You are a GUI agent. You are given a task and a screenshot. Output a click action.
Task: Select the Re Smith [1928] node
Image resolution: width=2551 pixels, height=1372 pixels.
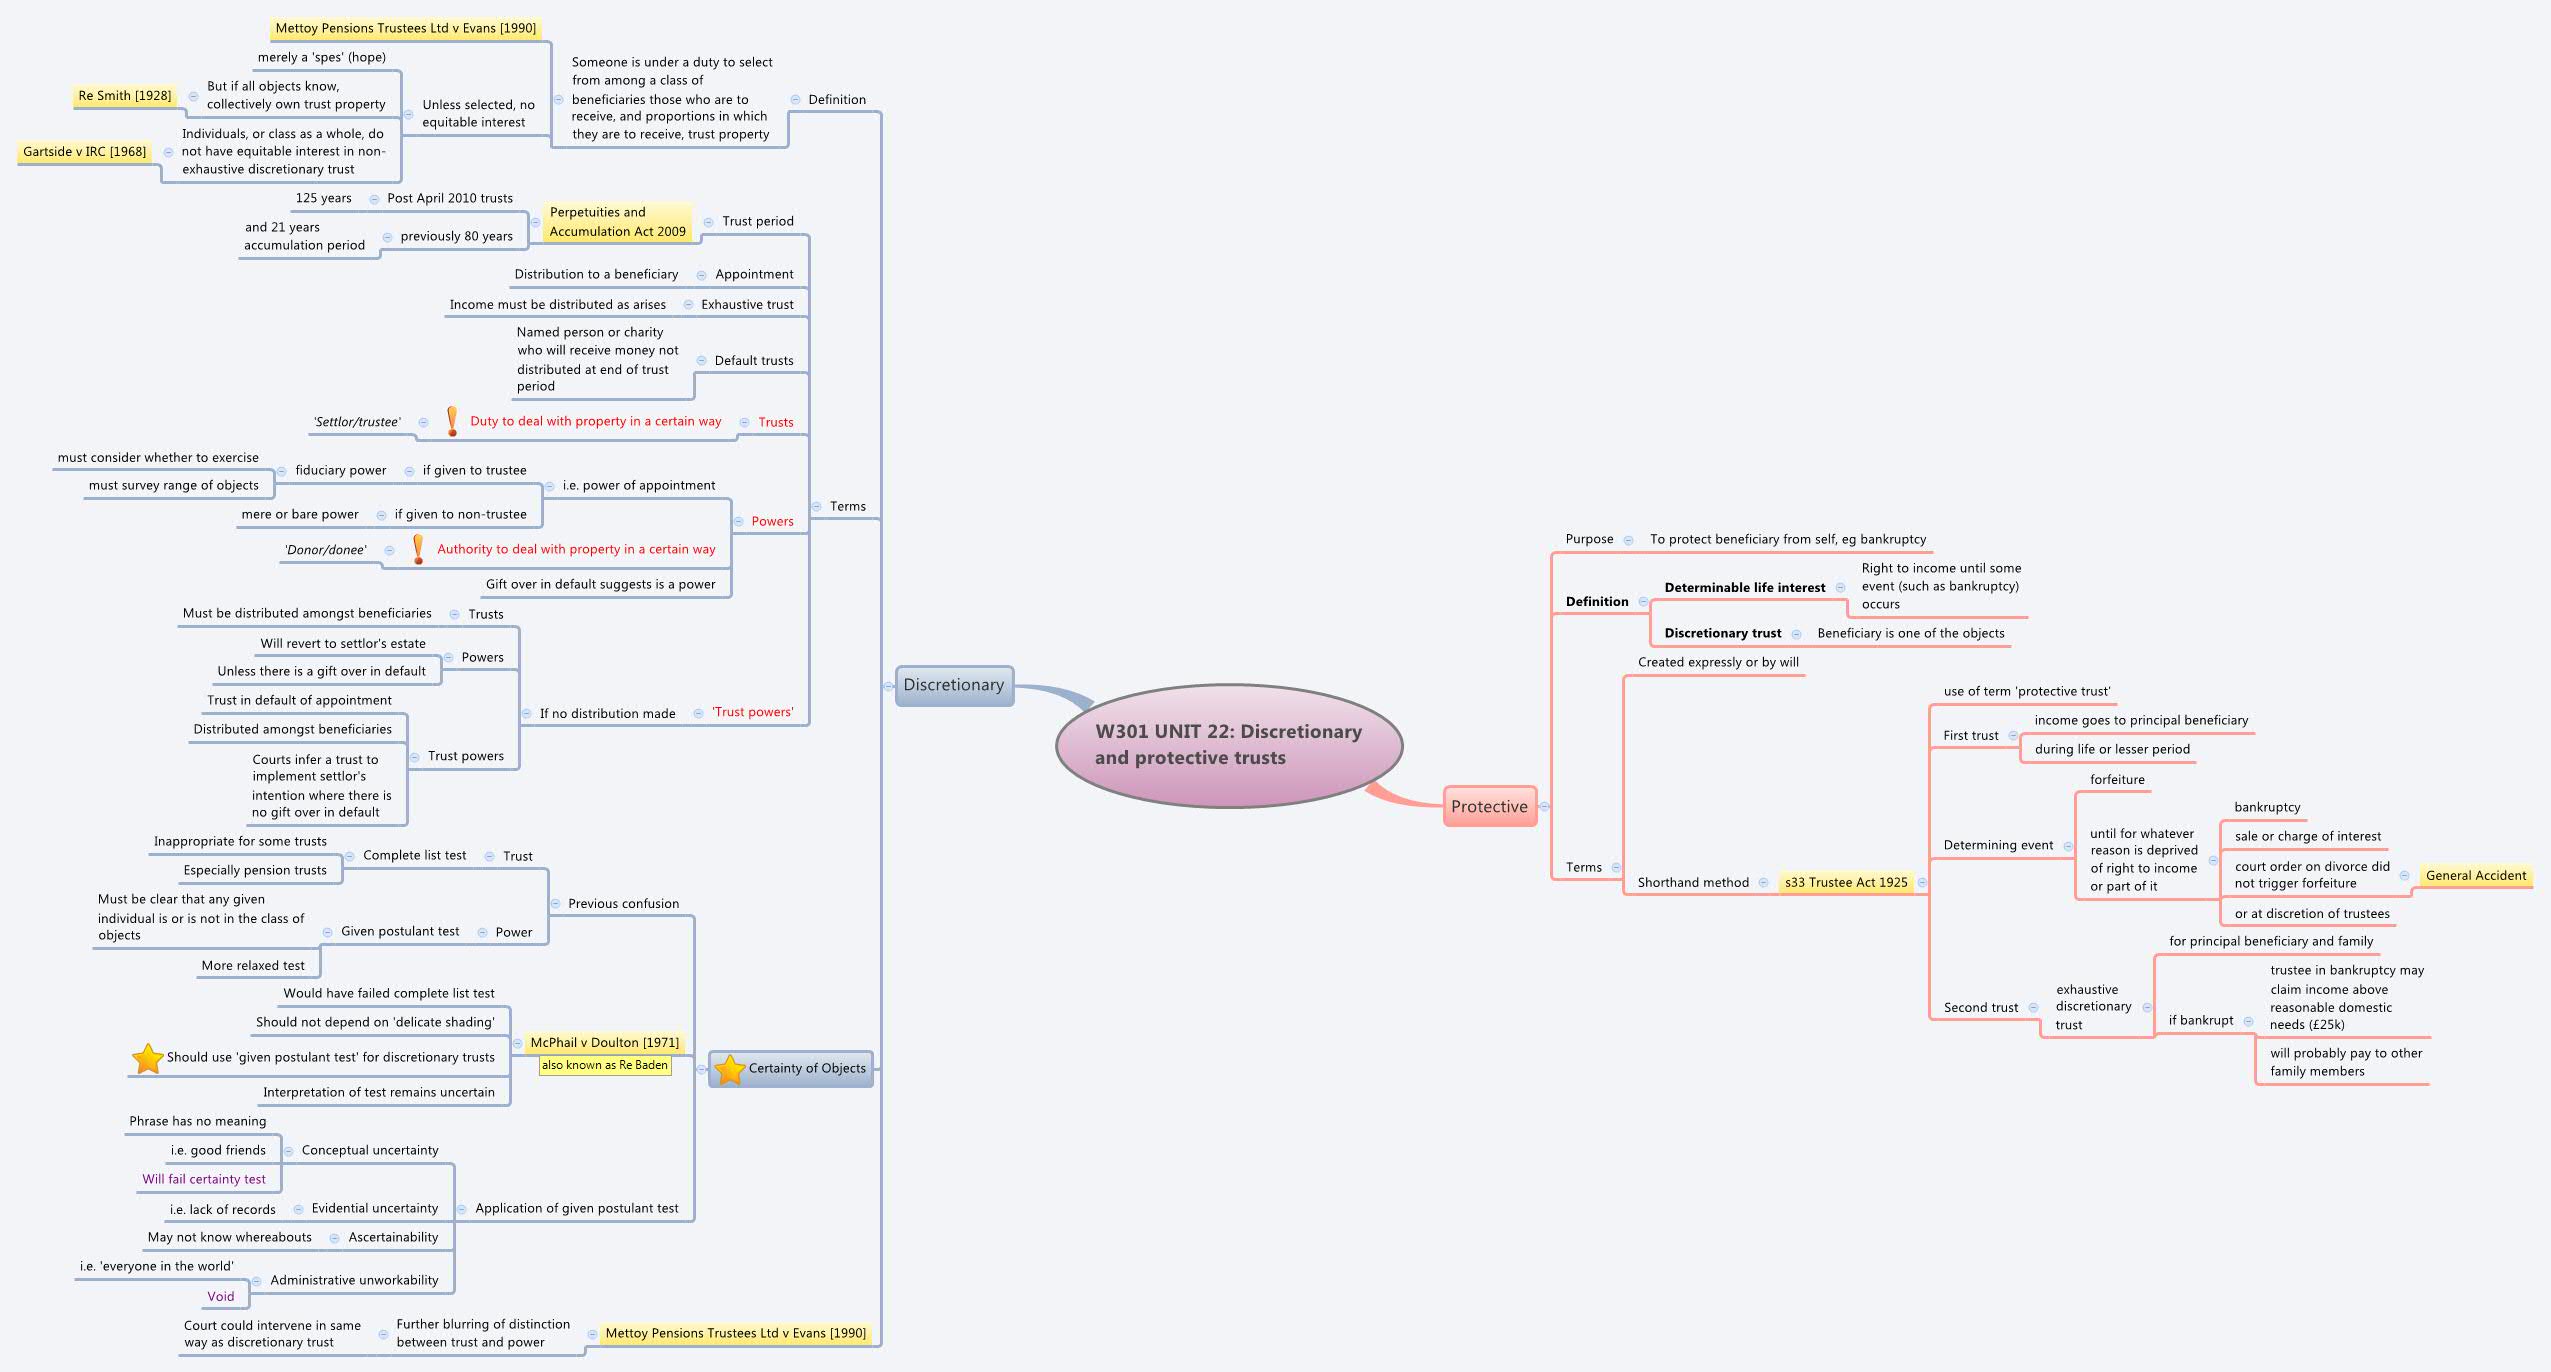(x=125, y=96)
